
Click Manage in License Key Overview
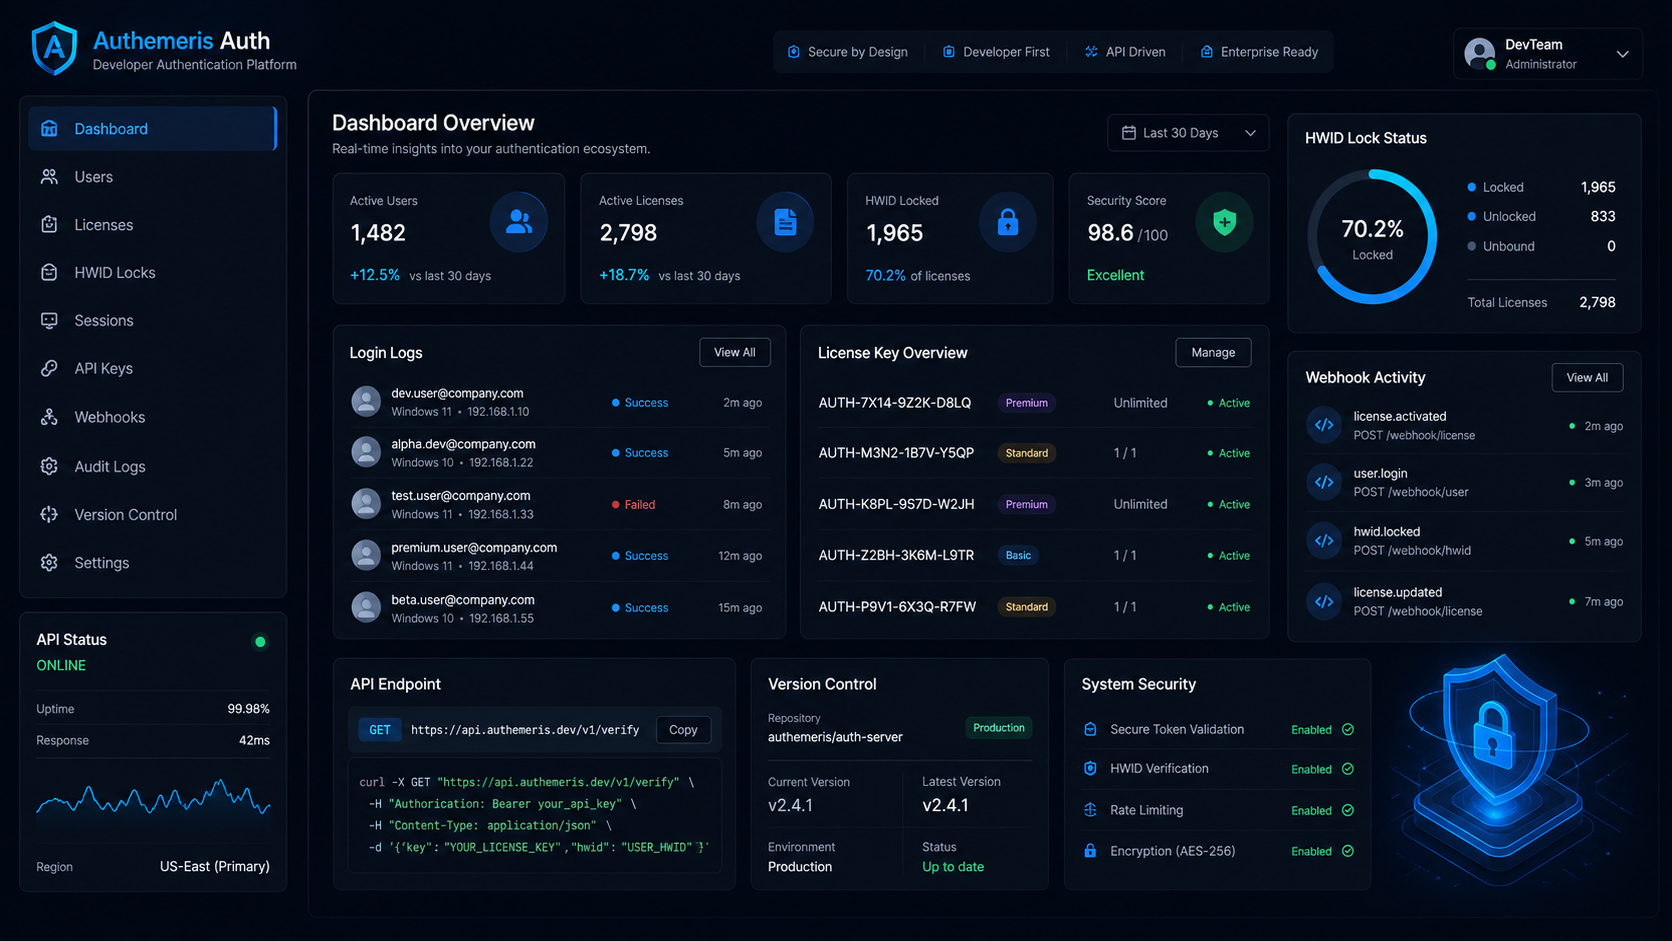tap(1213, 353)
